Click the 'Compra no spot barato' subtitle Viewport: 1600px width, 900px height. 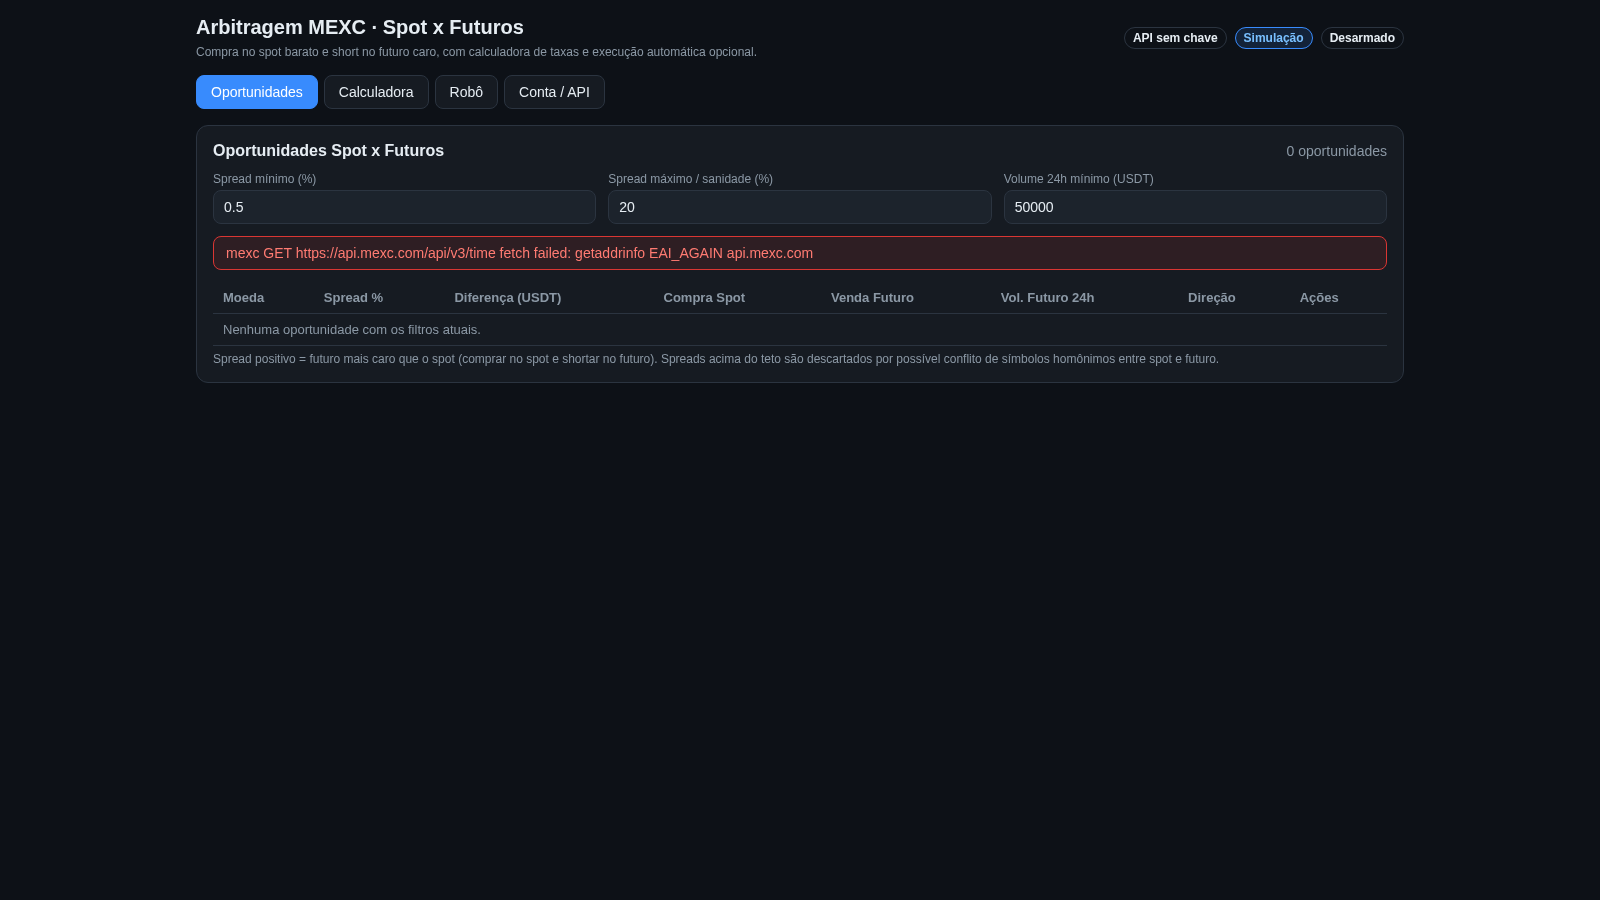[x=476, y=52]
